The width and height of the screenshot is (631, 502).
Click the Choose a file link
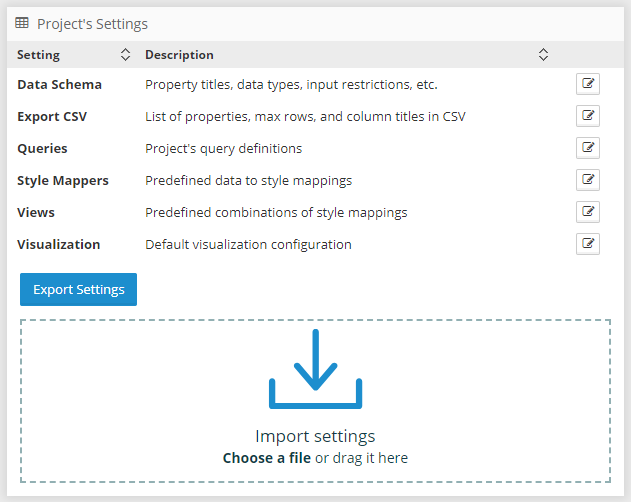pyautogui.click(x=266, y=458)
